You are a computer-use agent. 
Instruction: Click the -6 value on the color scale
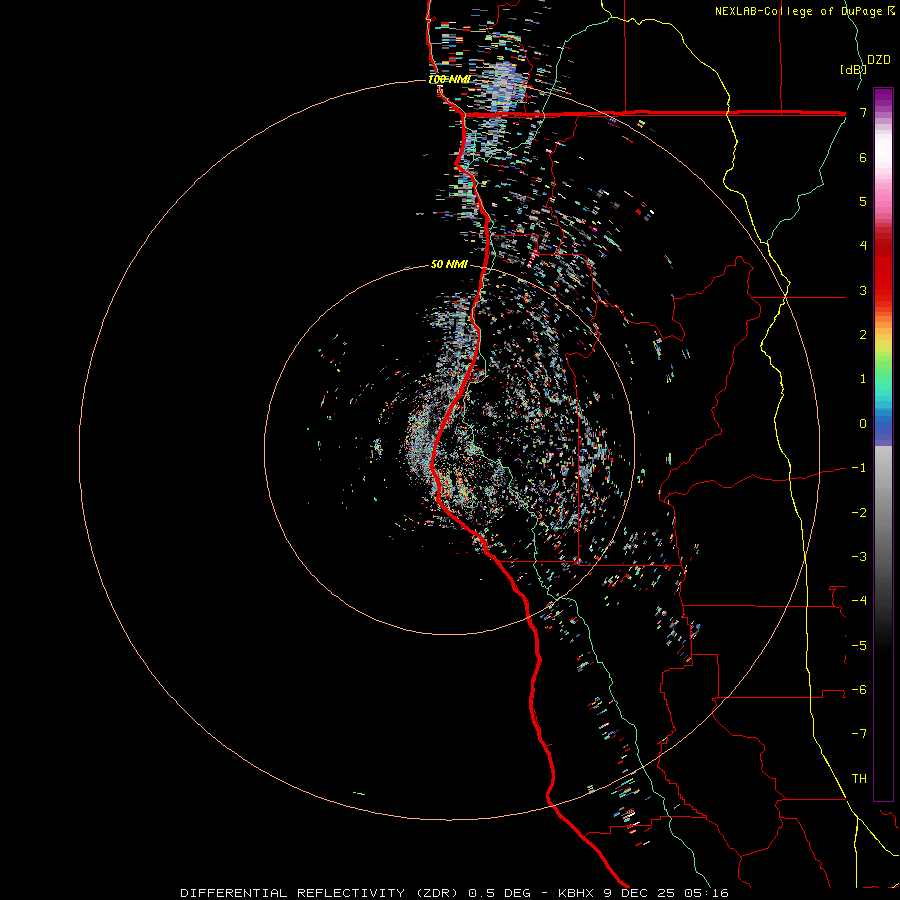(x=859, y=690)
